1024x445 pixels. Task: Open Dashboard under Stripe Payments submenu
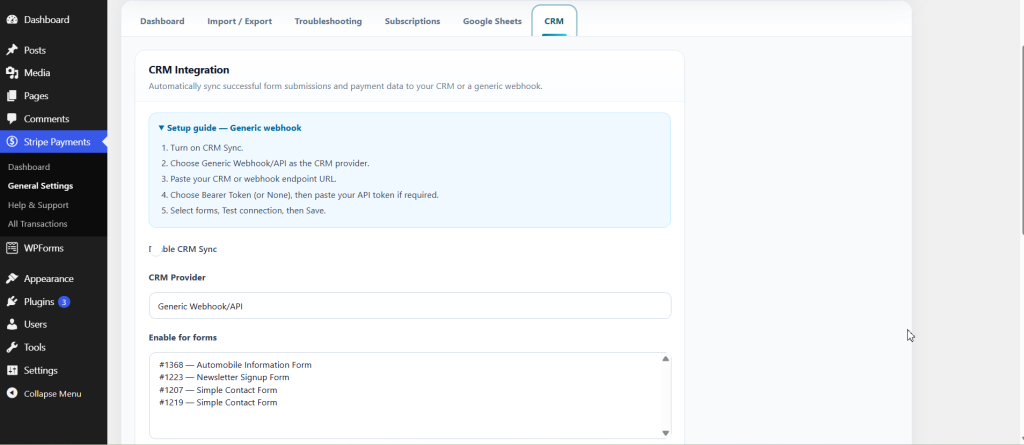click(x=29, y=167)
